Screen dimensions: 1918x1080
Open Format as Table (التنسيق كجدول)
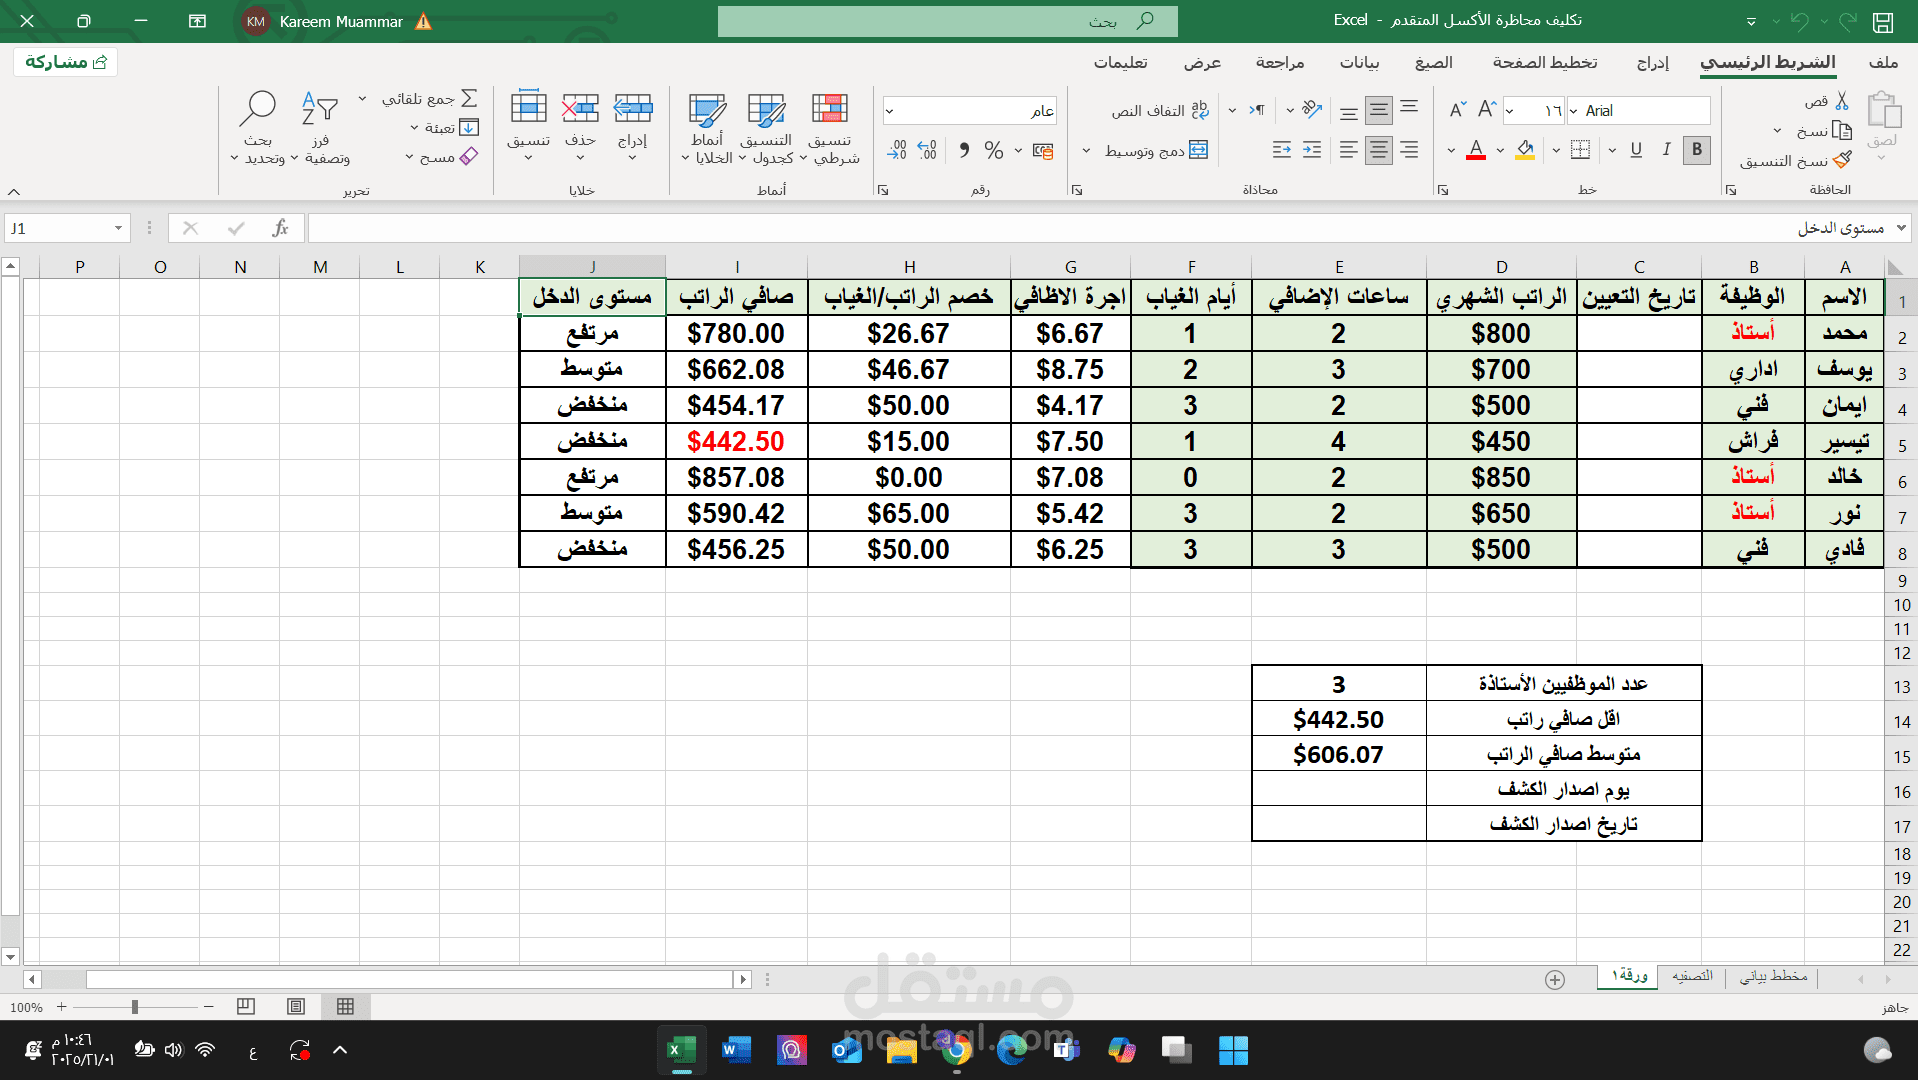(x=767, y=128)
